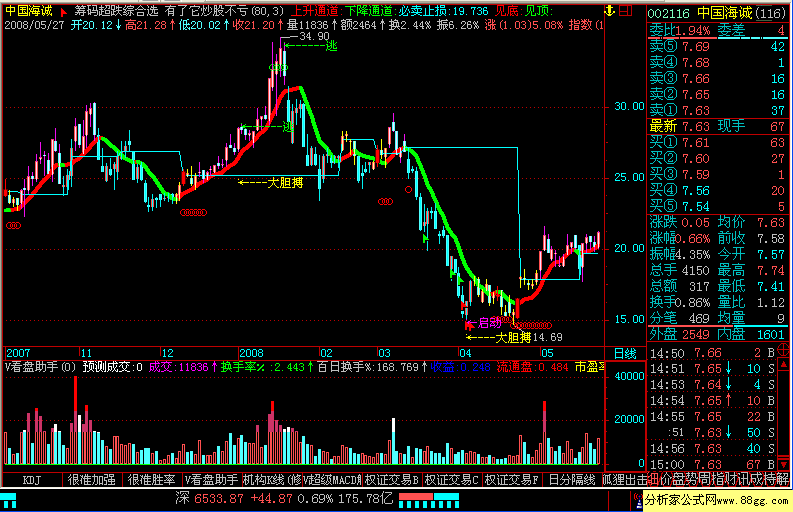Image resolution: width=793 pixels, height=512 pixels.
Task: Click the stock code 002116 in the quote panel
Action: pyautogui.click(x=669, y=13)
